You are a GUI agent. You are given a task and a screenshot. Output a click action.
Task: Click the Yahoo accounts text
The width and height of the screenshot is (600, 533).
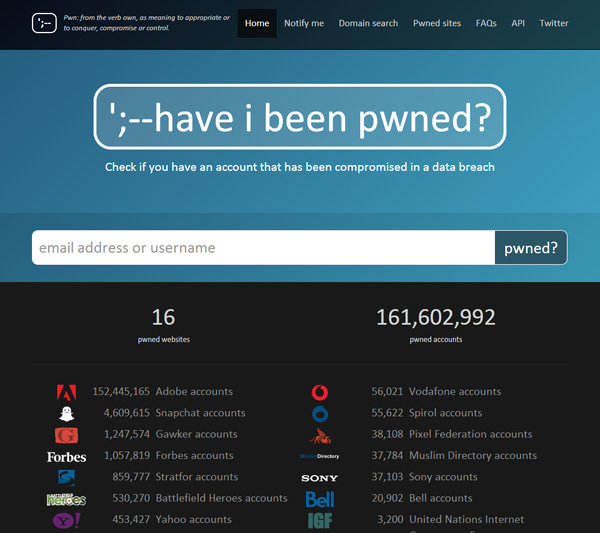[194, 520]
